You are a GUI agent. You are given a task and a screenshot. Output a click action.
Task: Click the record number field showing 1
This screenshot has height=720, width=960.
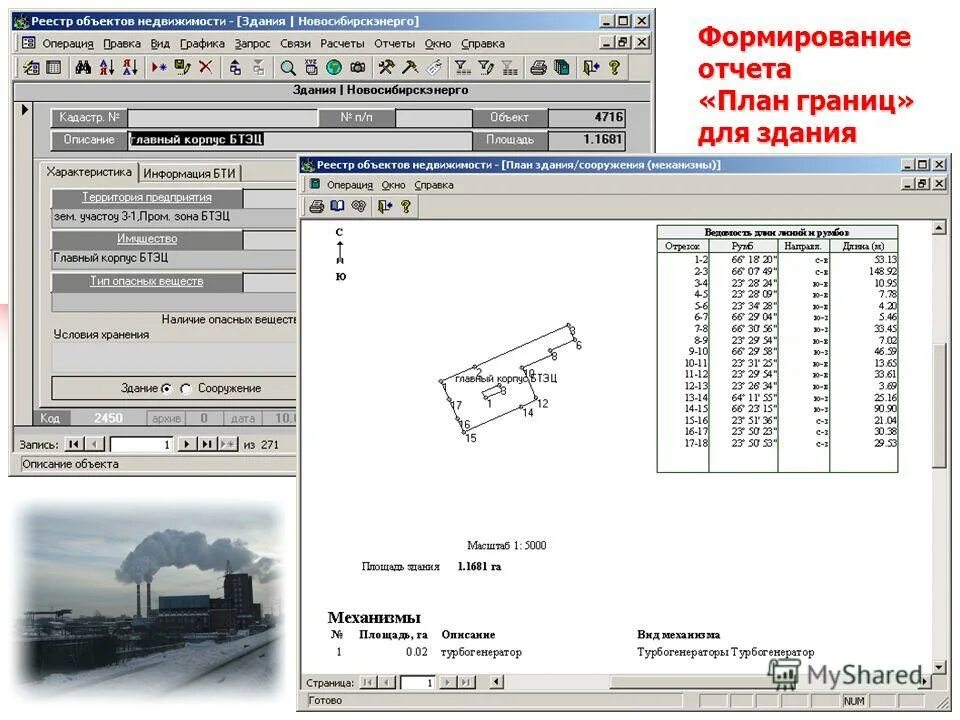pyautogui.click(x=141, y=444)
